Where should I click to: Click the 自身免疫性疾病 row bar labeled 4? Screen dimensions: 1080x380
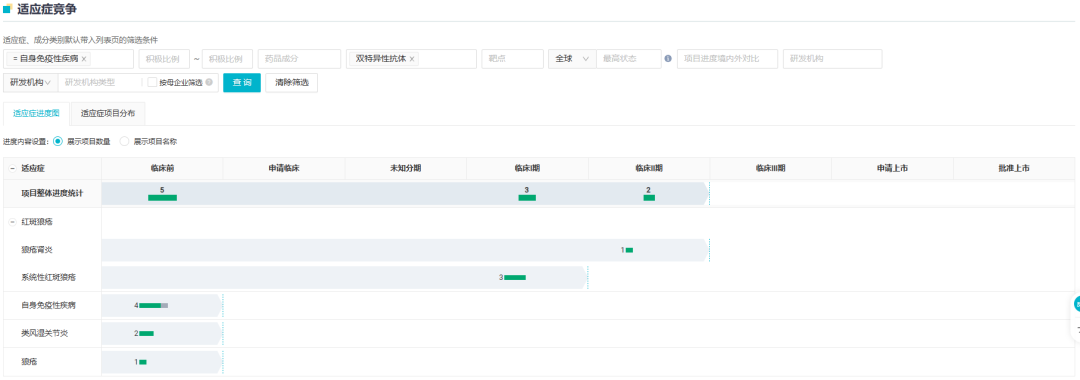coord(154,305)
